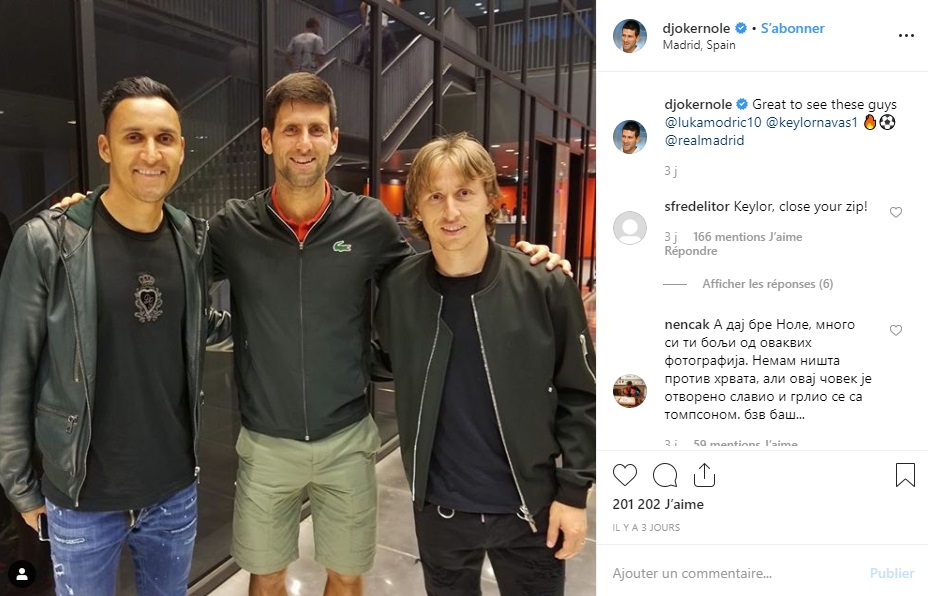Follow with the S'abonner button

click(792, 28)
